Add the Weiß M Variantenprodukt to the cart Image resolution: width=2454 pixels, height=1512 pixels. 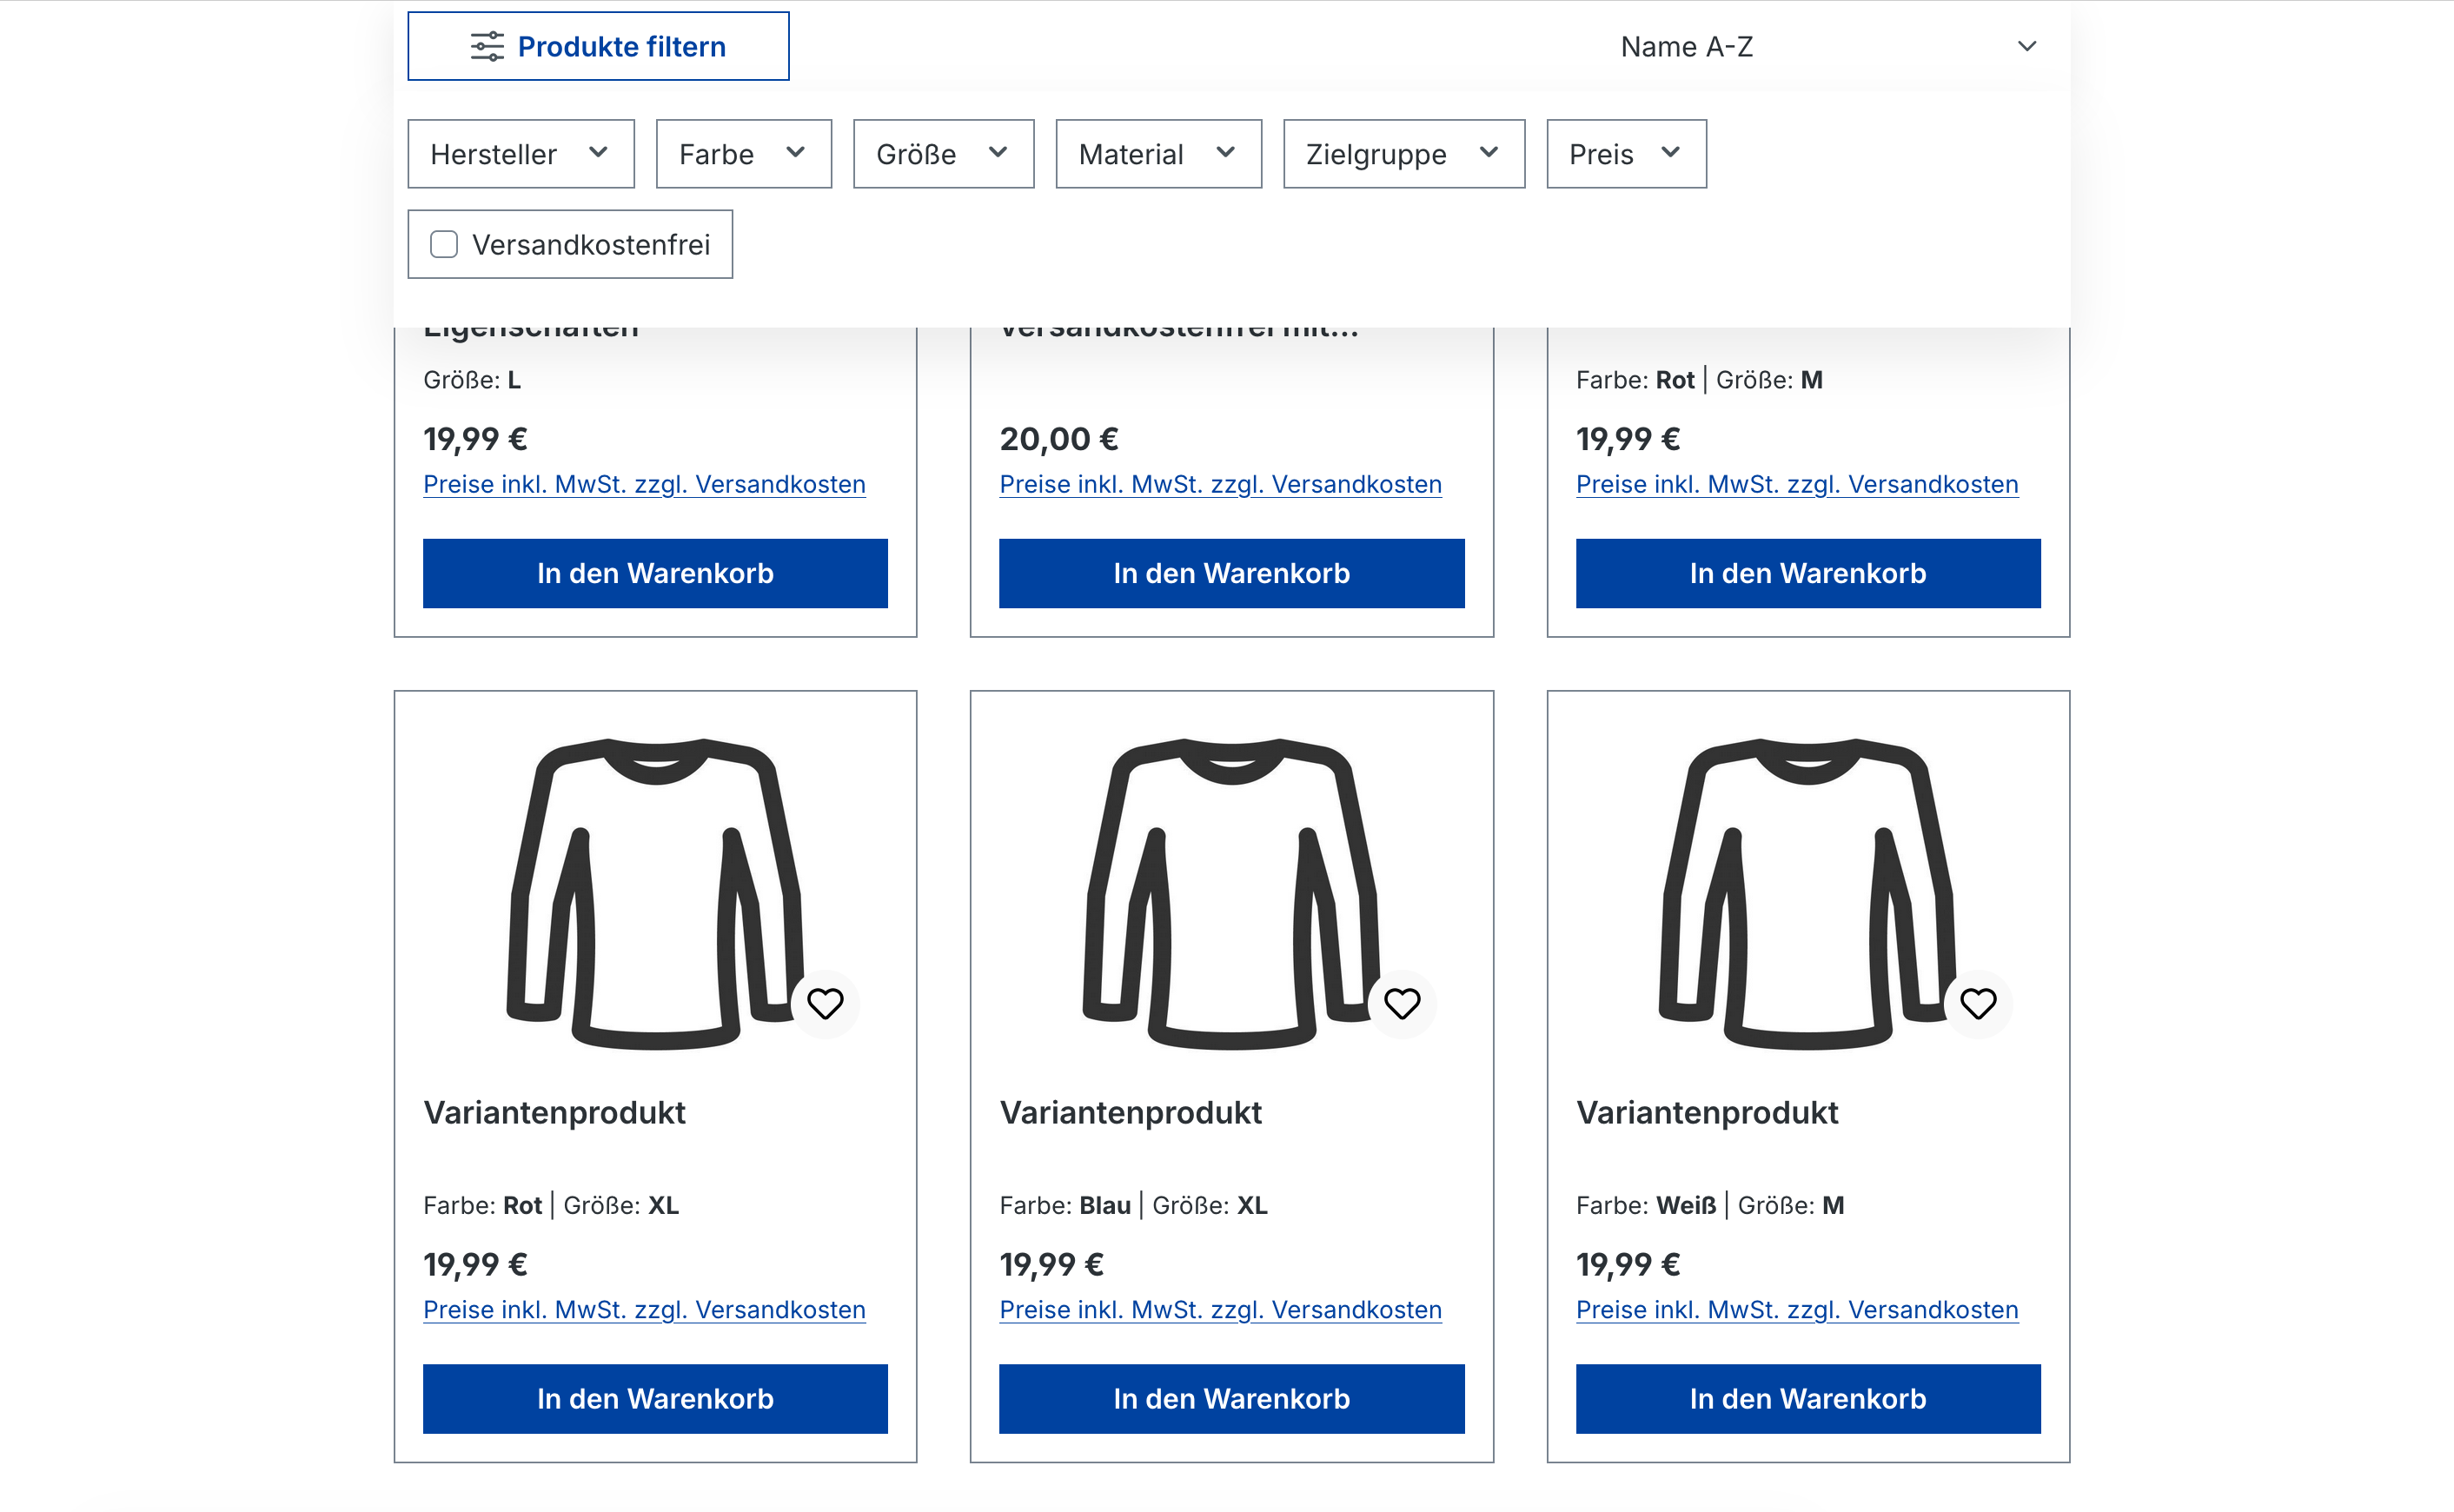(1808, 1398)
